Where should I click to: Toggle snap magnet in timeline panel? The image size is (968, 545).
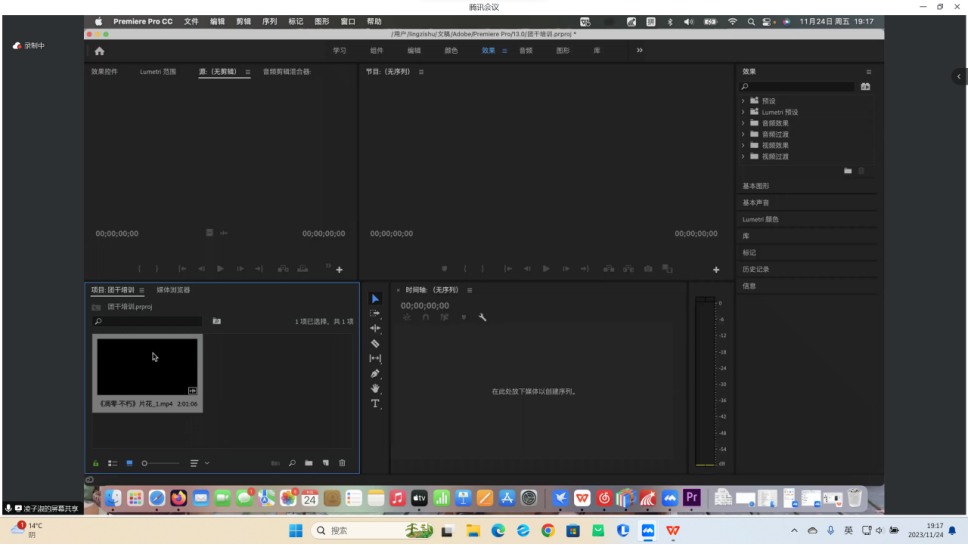point(426,317)
